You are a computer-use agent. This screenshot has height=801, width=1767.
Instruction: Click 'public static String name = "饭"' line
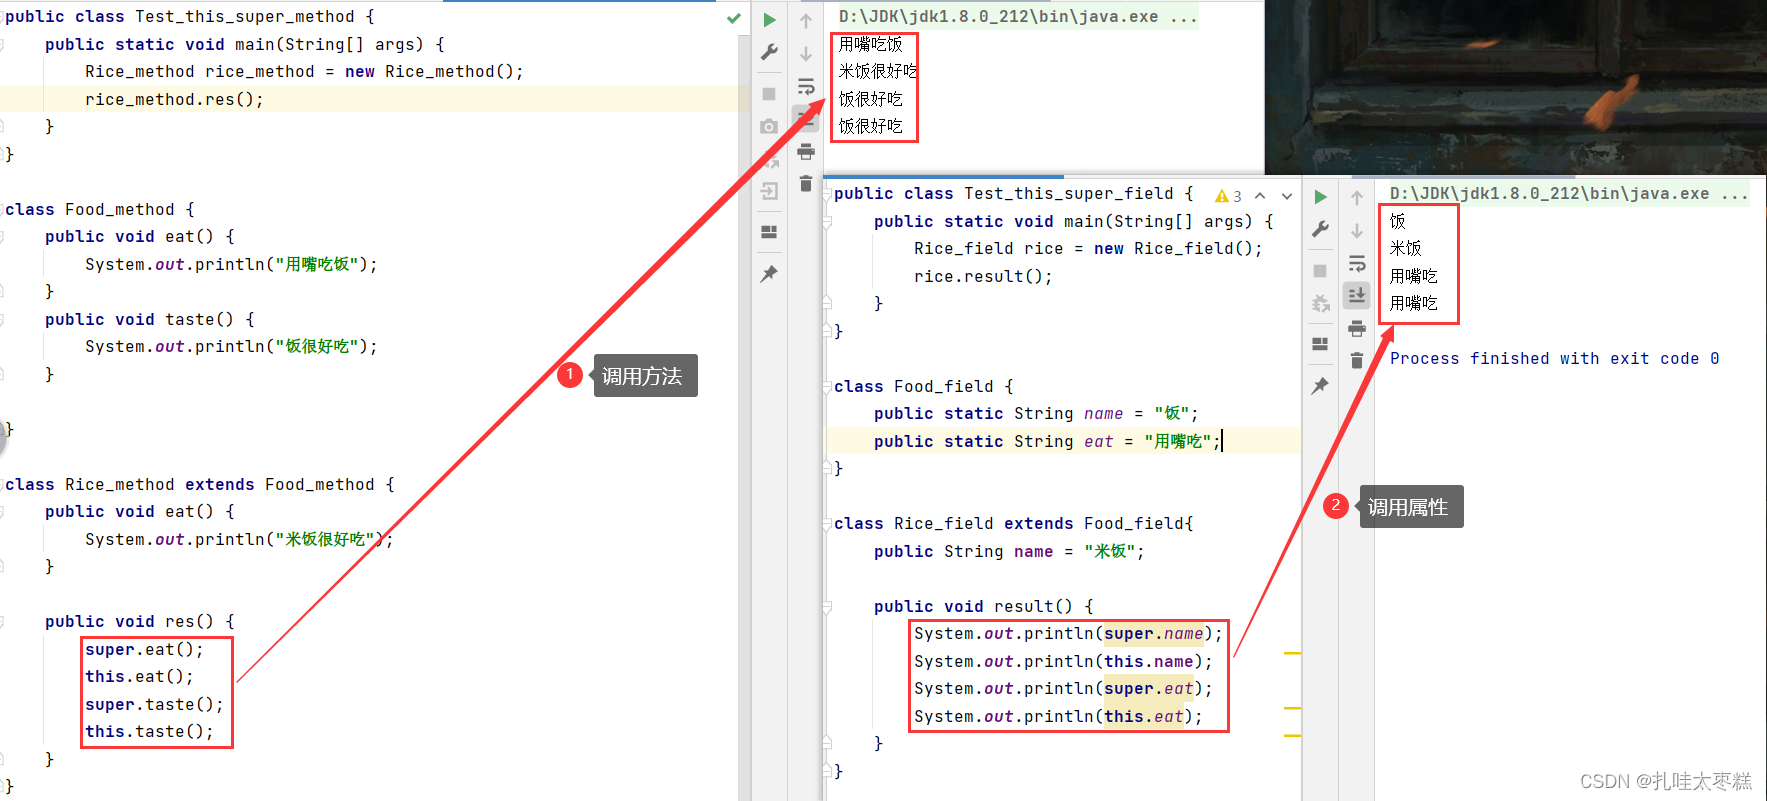[x=1036, y=413]
